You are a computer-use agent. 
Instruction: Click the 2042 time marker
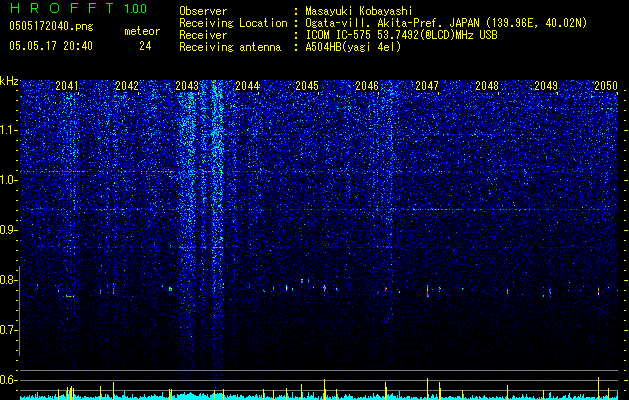[x=127, y=86]
